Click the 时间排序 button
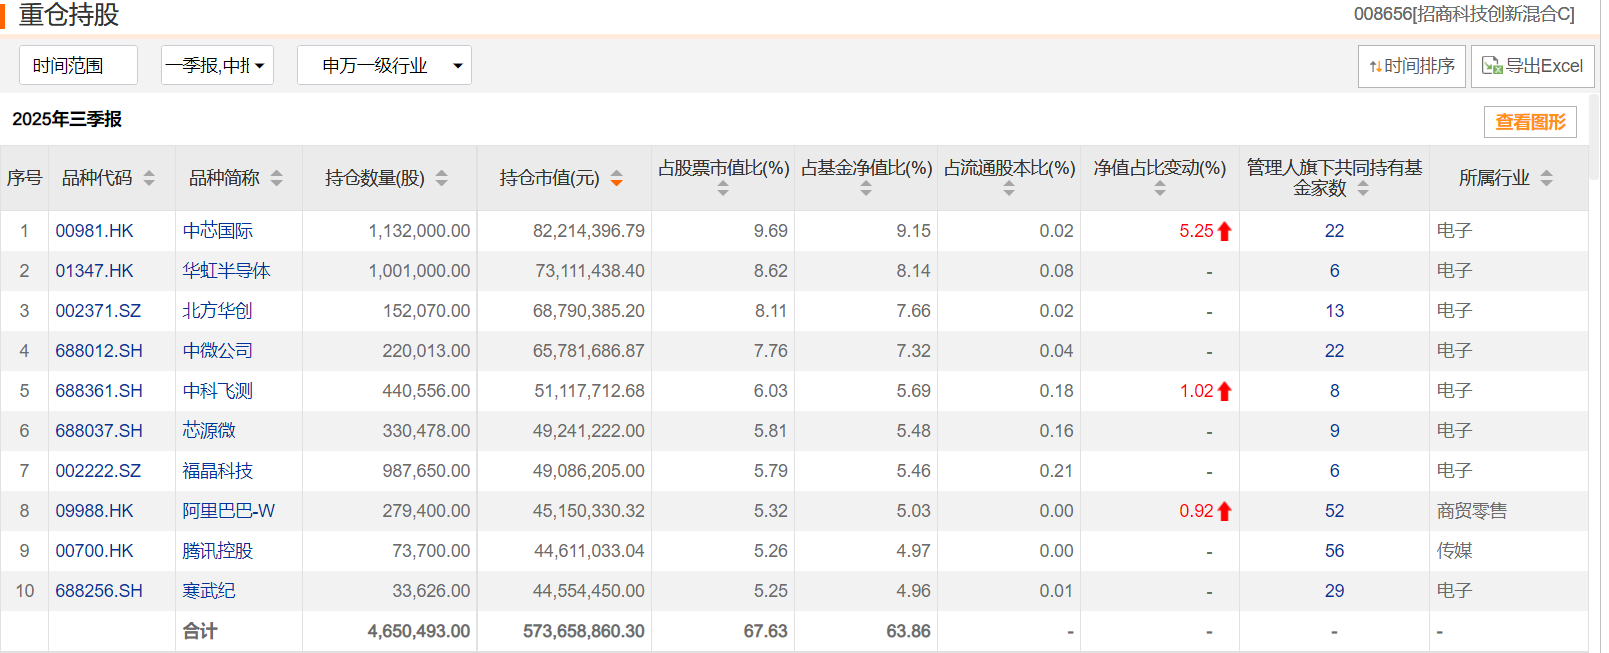 1412,66
